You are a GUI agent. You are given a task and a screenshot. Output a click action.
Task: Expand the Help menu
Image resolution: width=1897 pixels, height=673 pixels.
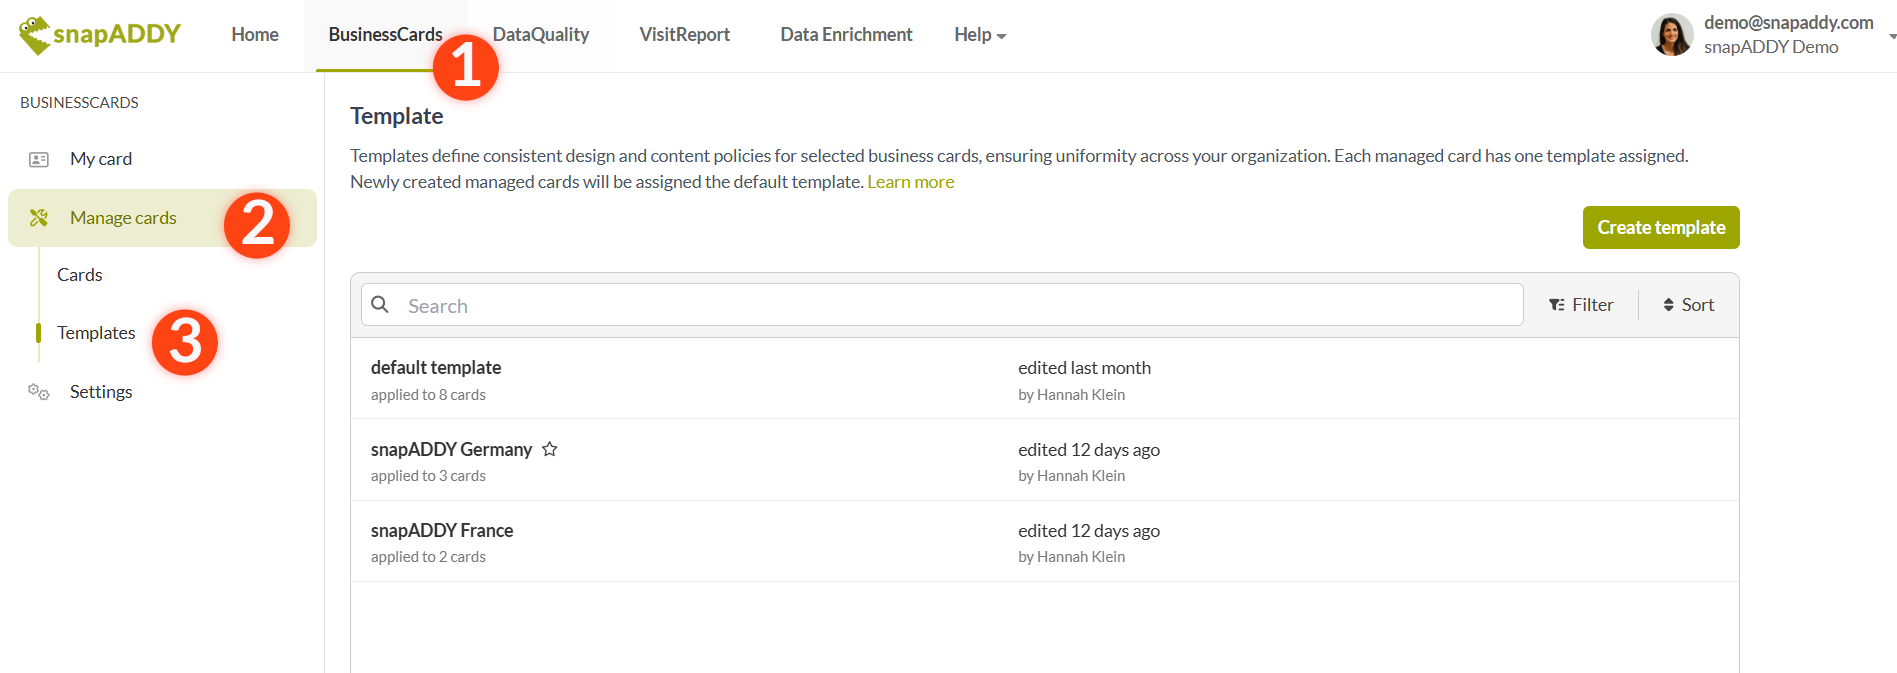click(x=979, y=35)
